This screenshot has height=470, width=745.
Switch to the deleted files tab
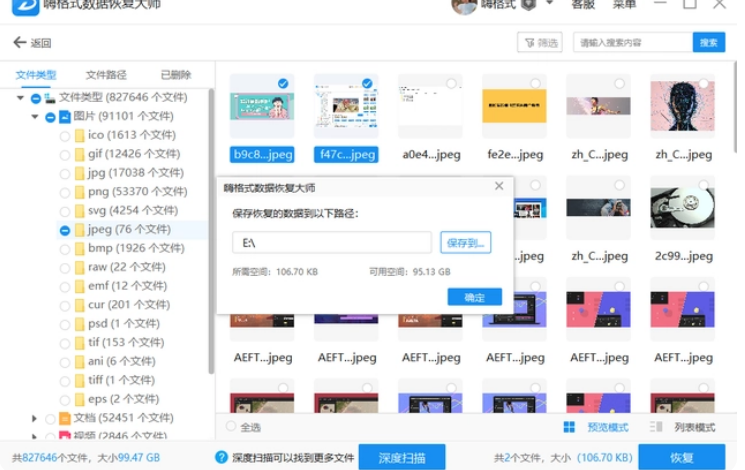pyautogui.click(x=176, y=75)
